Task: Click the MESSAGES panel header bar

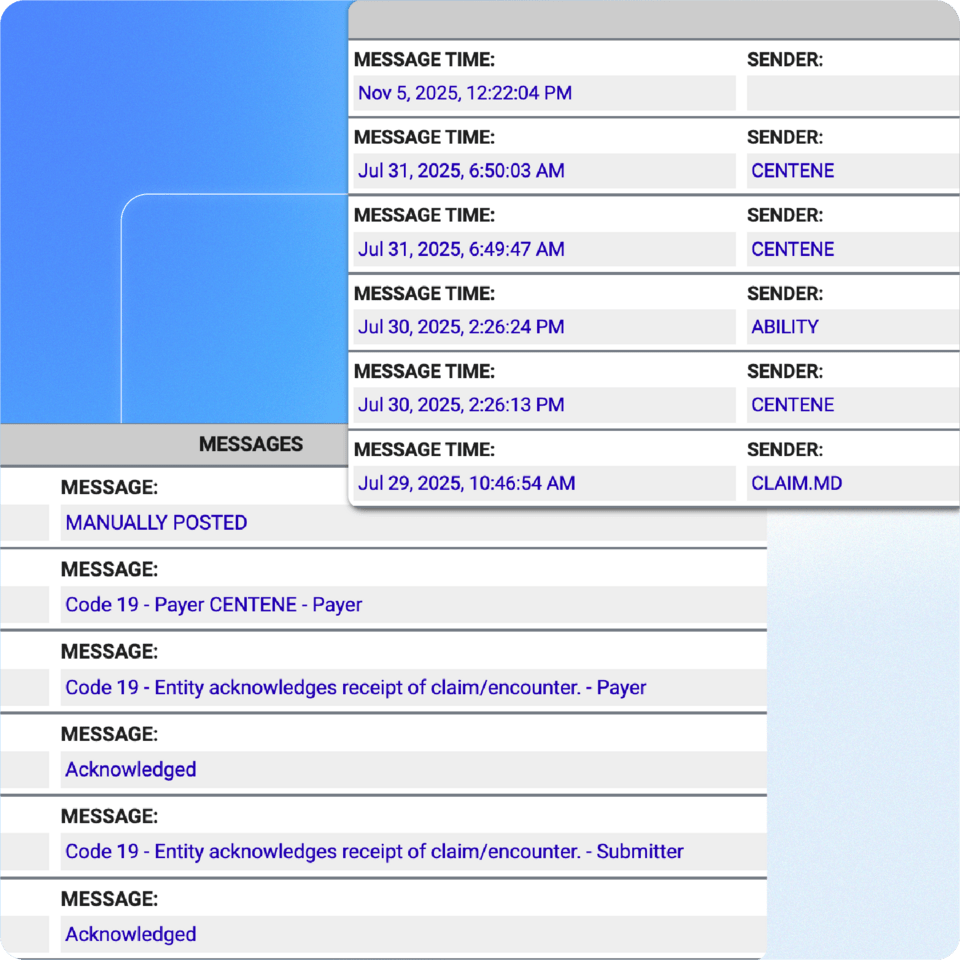Action: (x=250, y=444)
